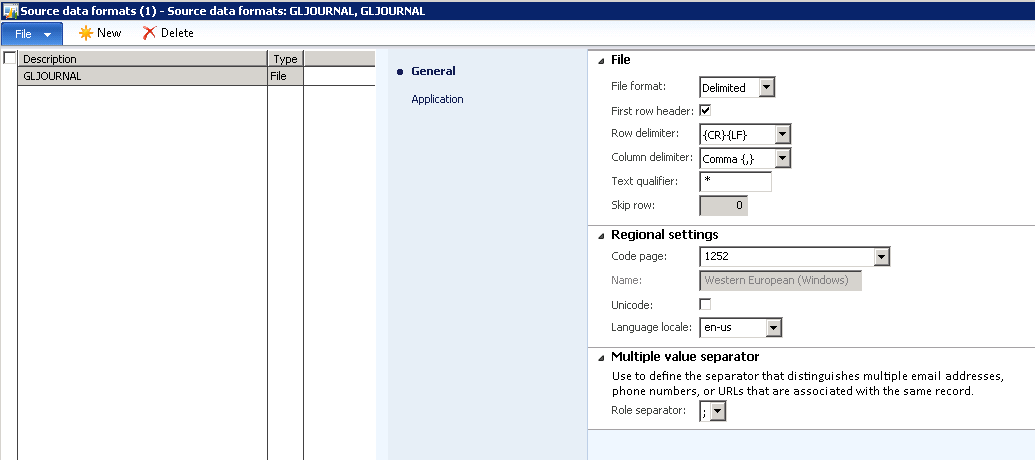The width and height of the screenshot is (1035, 460).
Task: Open the File format dropdown
Action: coord(766,88)
